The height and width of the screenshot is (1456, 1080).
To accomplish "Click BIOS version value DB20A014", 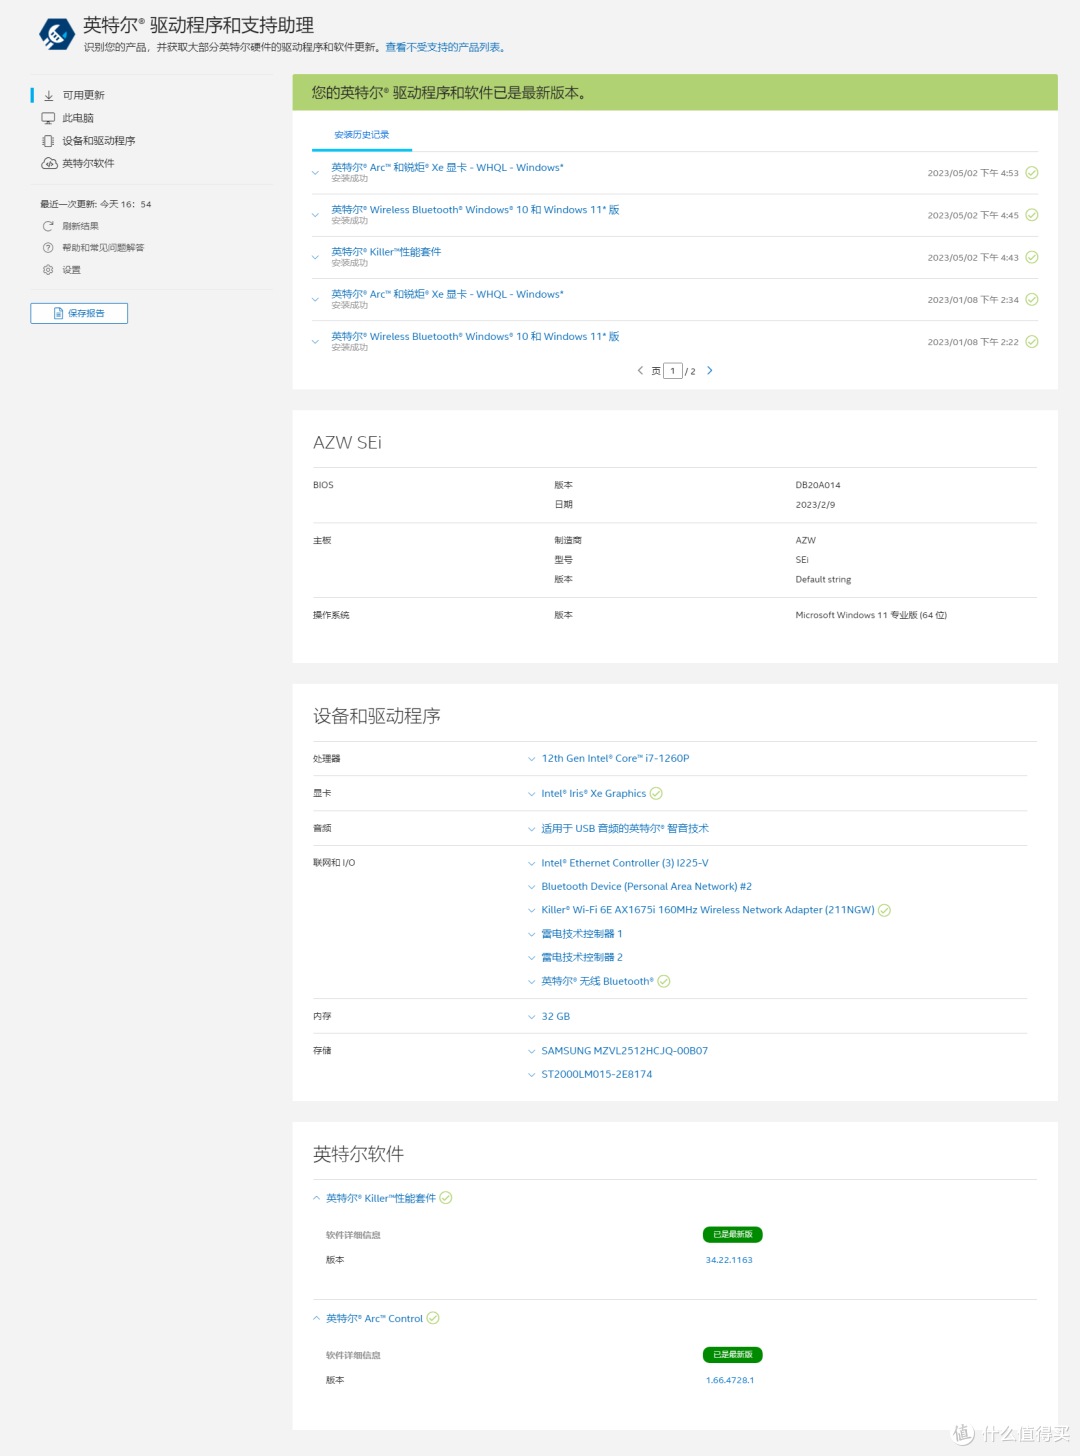I will point(818,485).
